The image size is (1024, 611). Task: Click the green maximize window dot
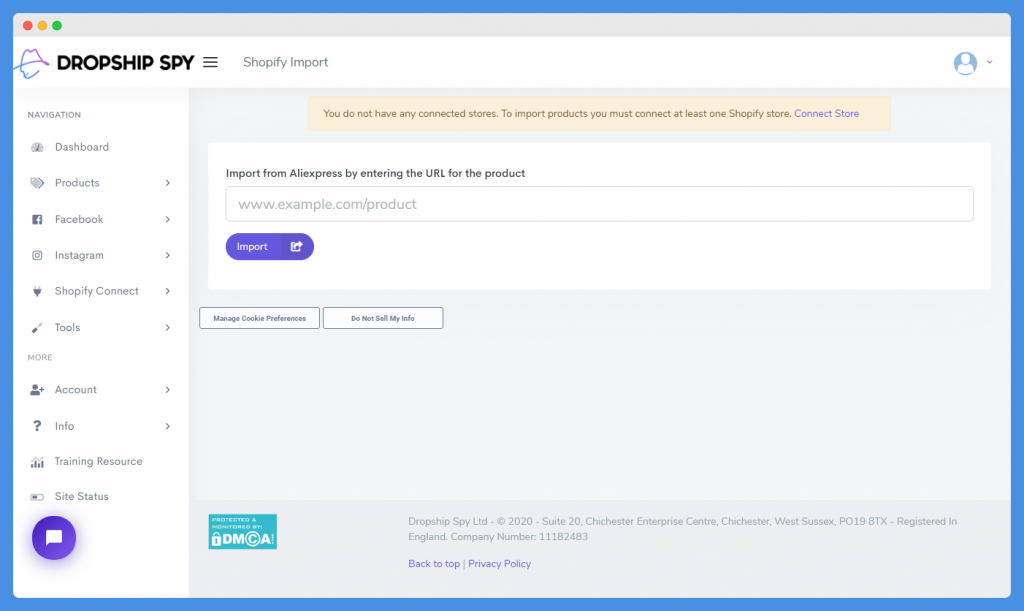point(57,25)
